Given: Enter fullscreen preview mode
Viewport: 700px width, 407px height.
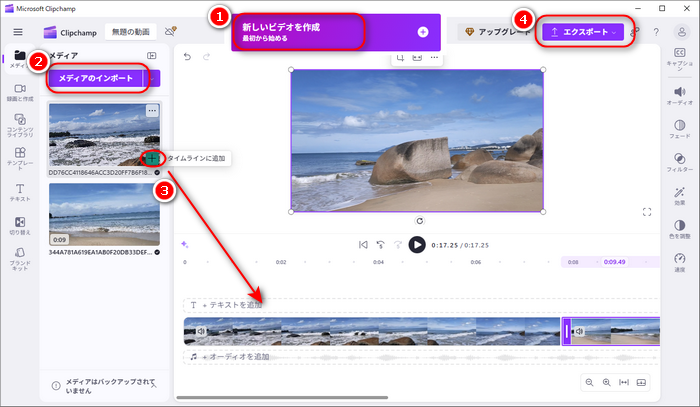Looking at the screenshot, I should click(x=647, y=212).
